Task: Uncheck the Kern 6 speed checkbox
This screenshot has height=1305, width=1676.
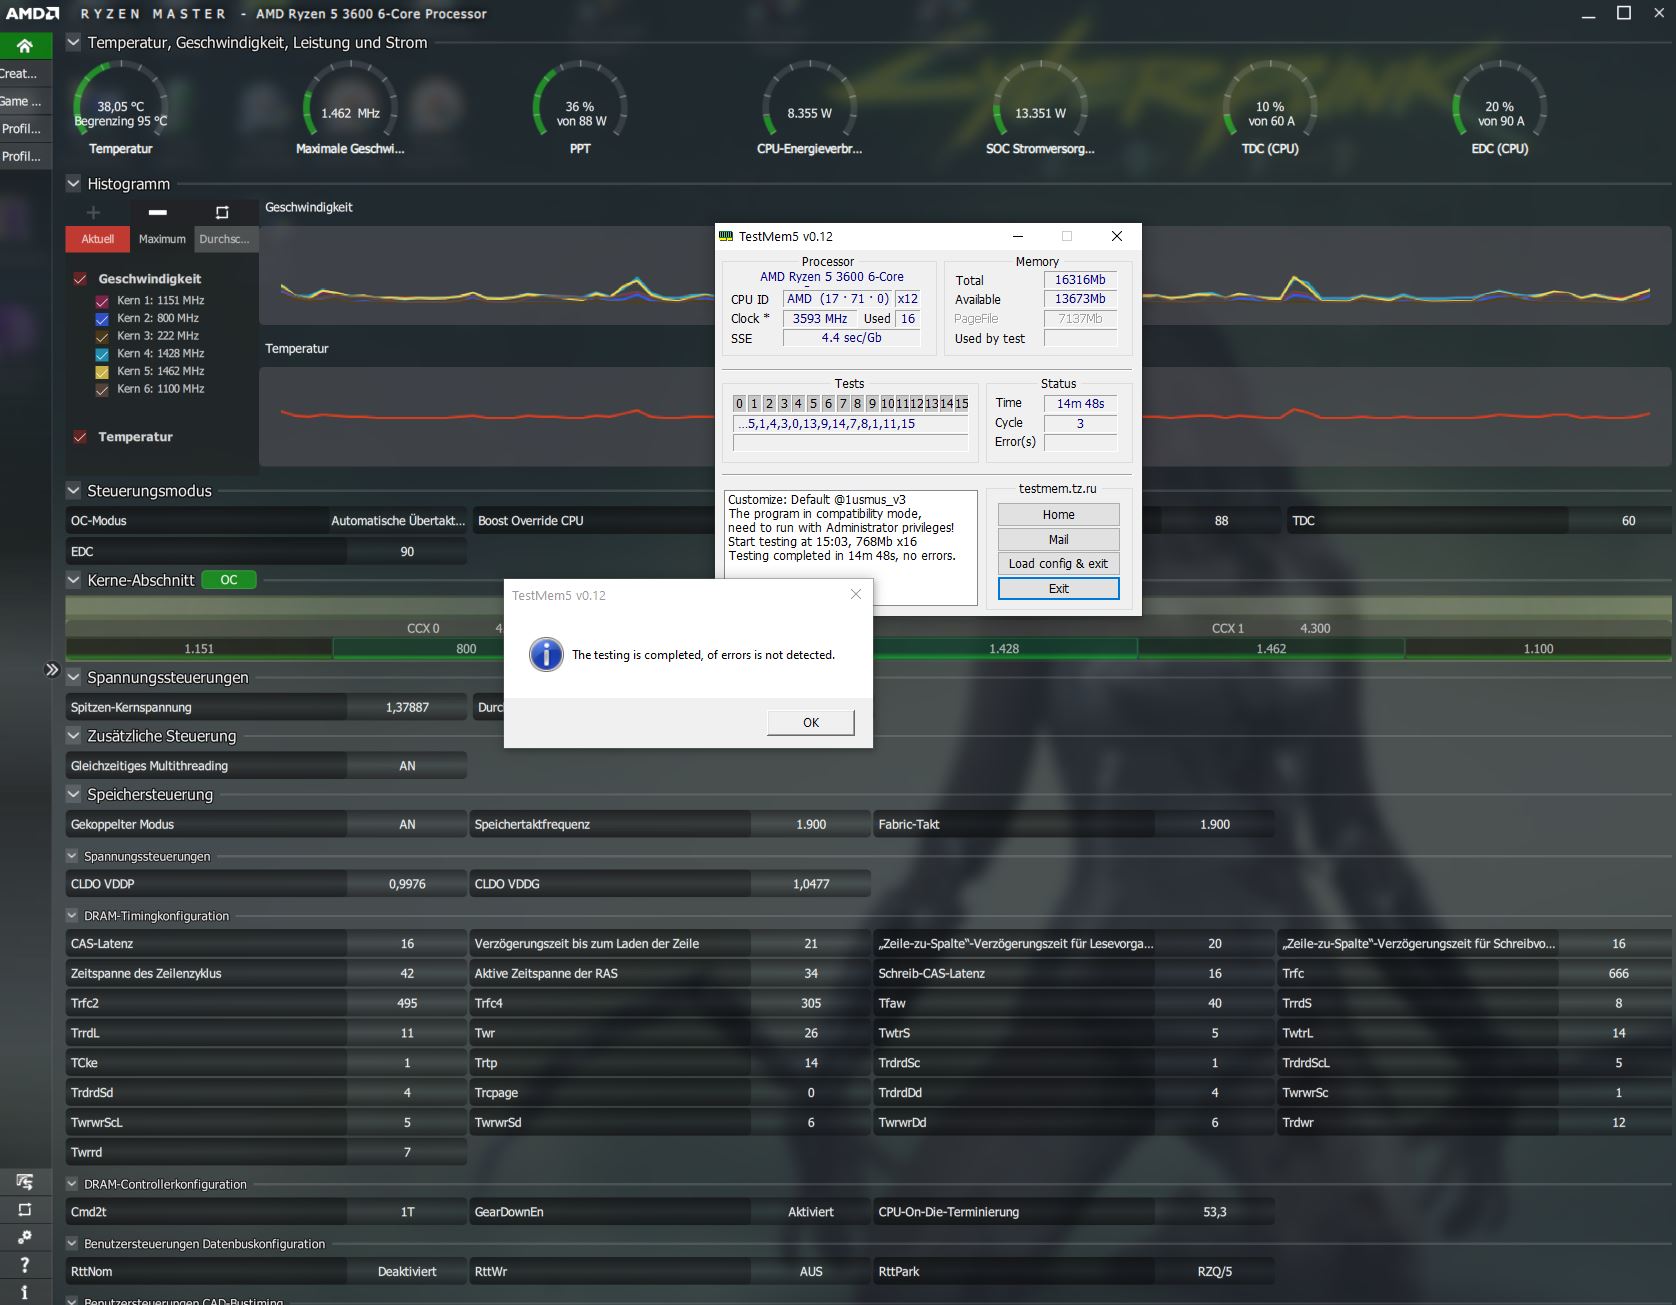Action: [102, 389]
